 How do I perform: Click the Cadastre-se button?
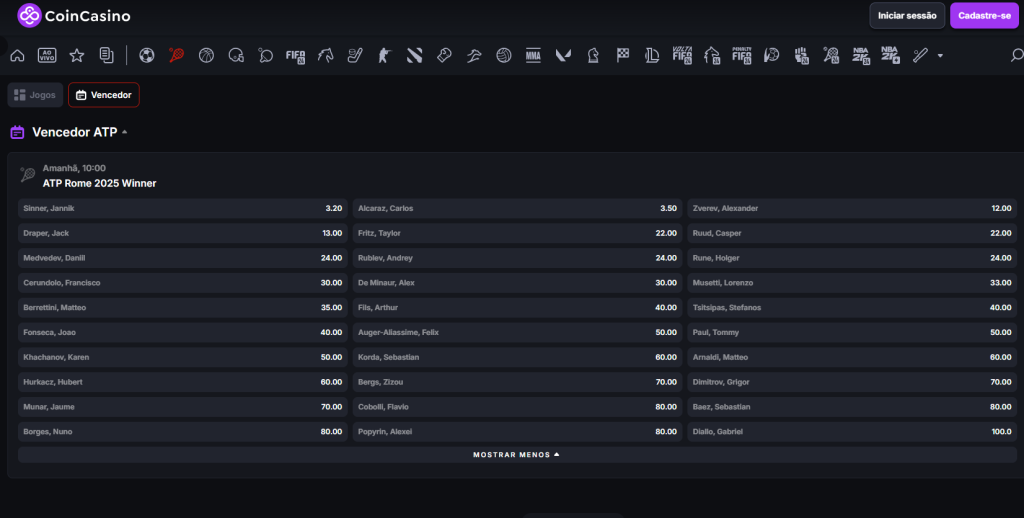pos(984,16)
